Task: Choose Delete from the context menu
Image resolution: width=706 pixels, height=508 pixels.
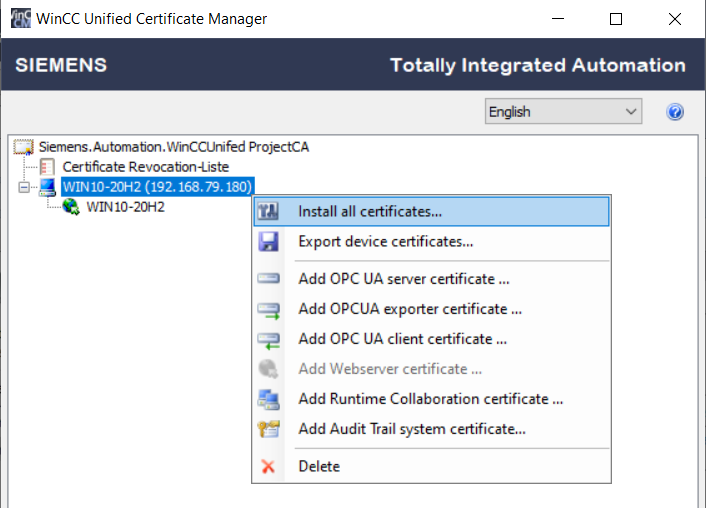Action: [x=431, y=466]
